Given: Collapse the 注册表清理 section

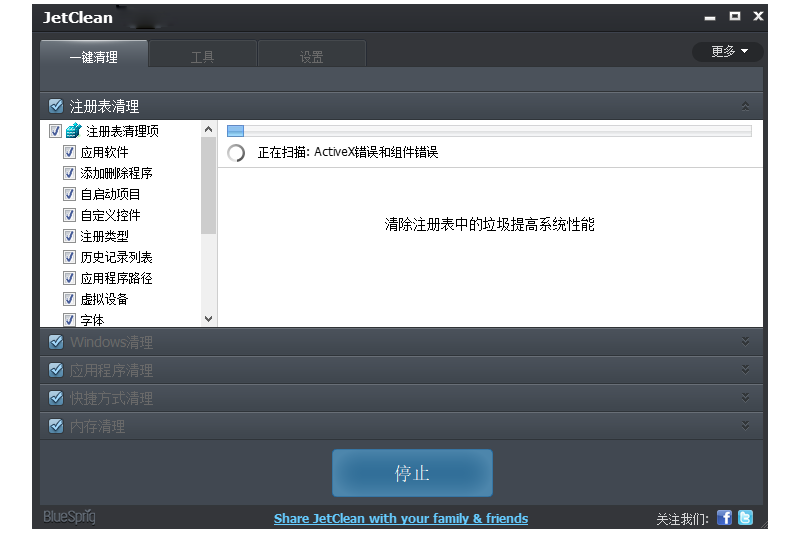Looking at the screenshot, I should click(x=745, y=106).
